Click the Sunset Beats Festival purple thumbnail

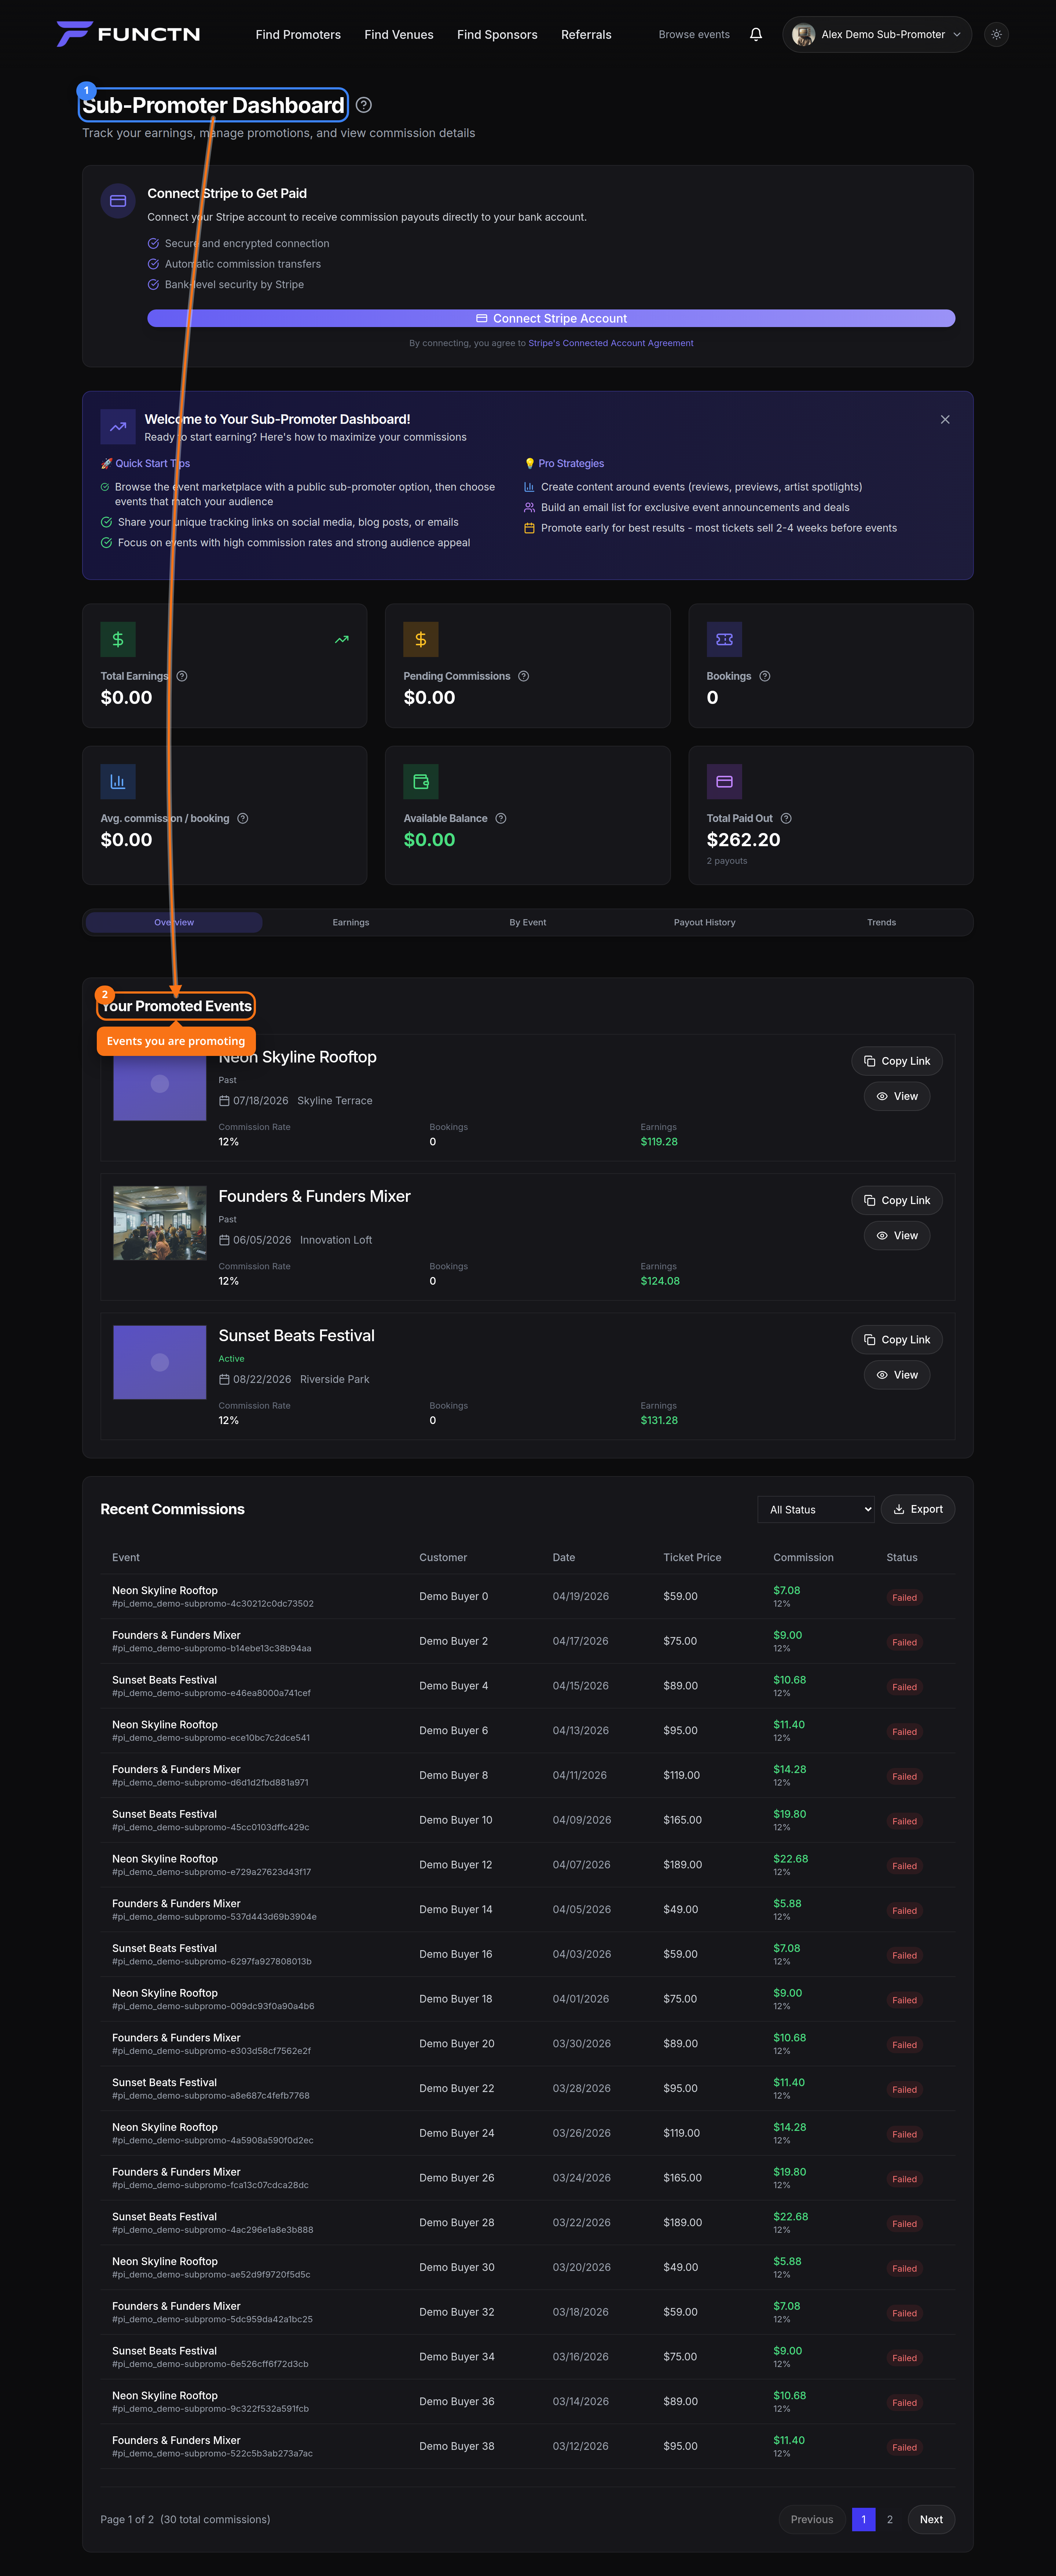(160, 1362)
